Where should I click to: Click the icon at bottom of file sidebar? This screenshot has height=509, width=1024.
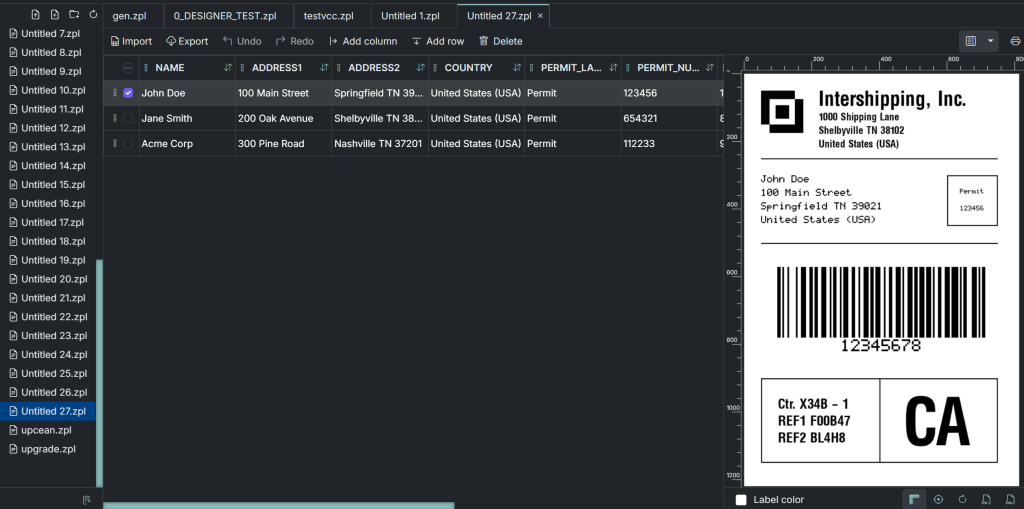click(x=86, y=500)
